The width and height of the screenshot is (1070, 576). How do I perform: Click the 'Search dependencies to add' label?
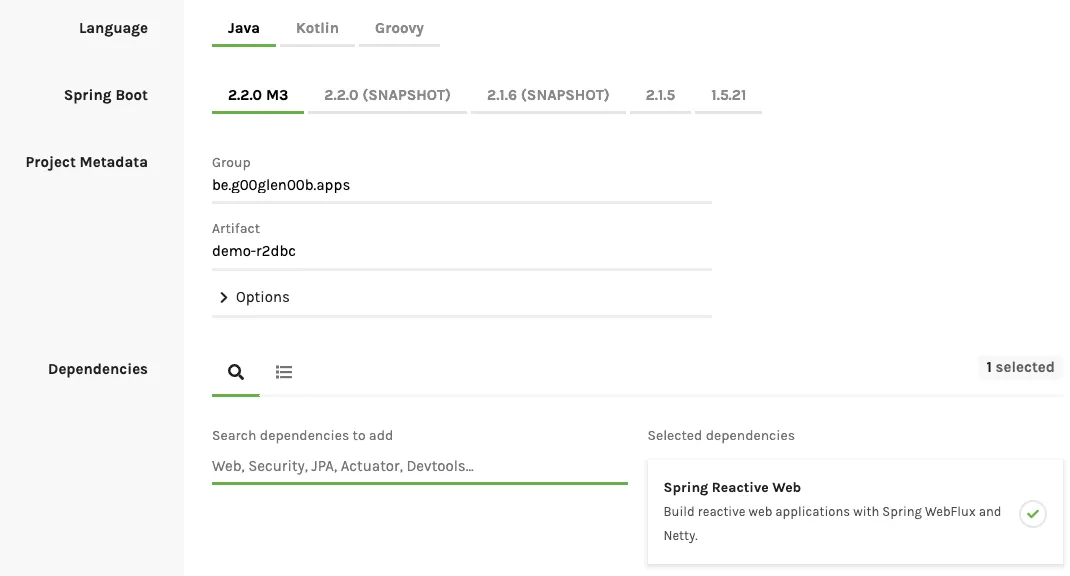pyautogui.click(x=302, y=435)
